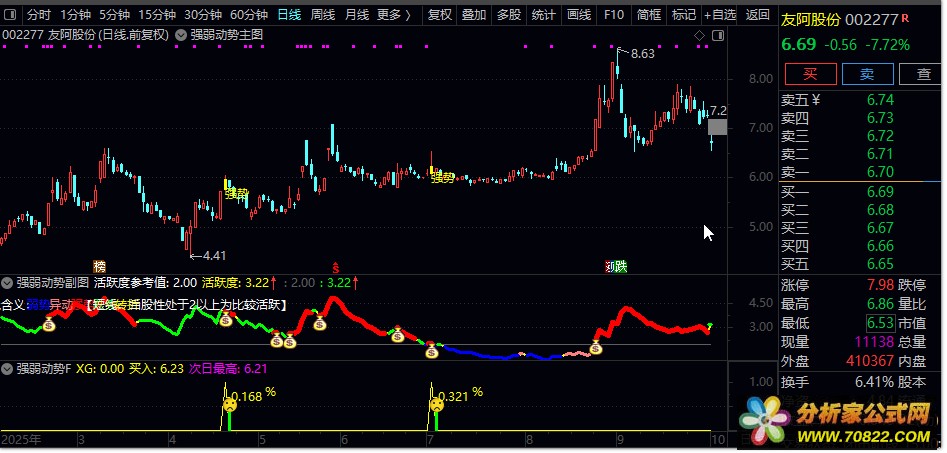This screenshot has width=947, height=453.
Task: Click the change percent -7.72%
Action: coord(887,45)
